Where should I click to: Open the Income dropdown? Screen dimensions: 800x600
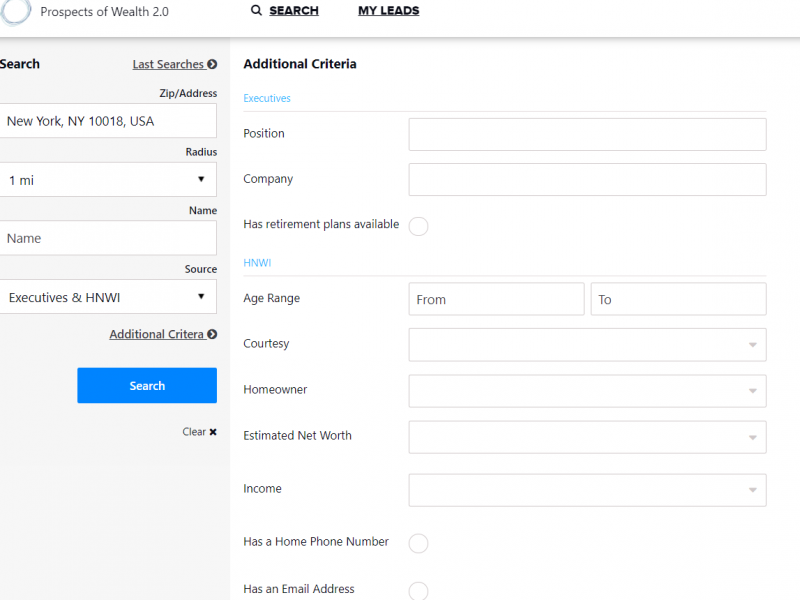coord(587,490)
